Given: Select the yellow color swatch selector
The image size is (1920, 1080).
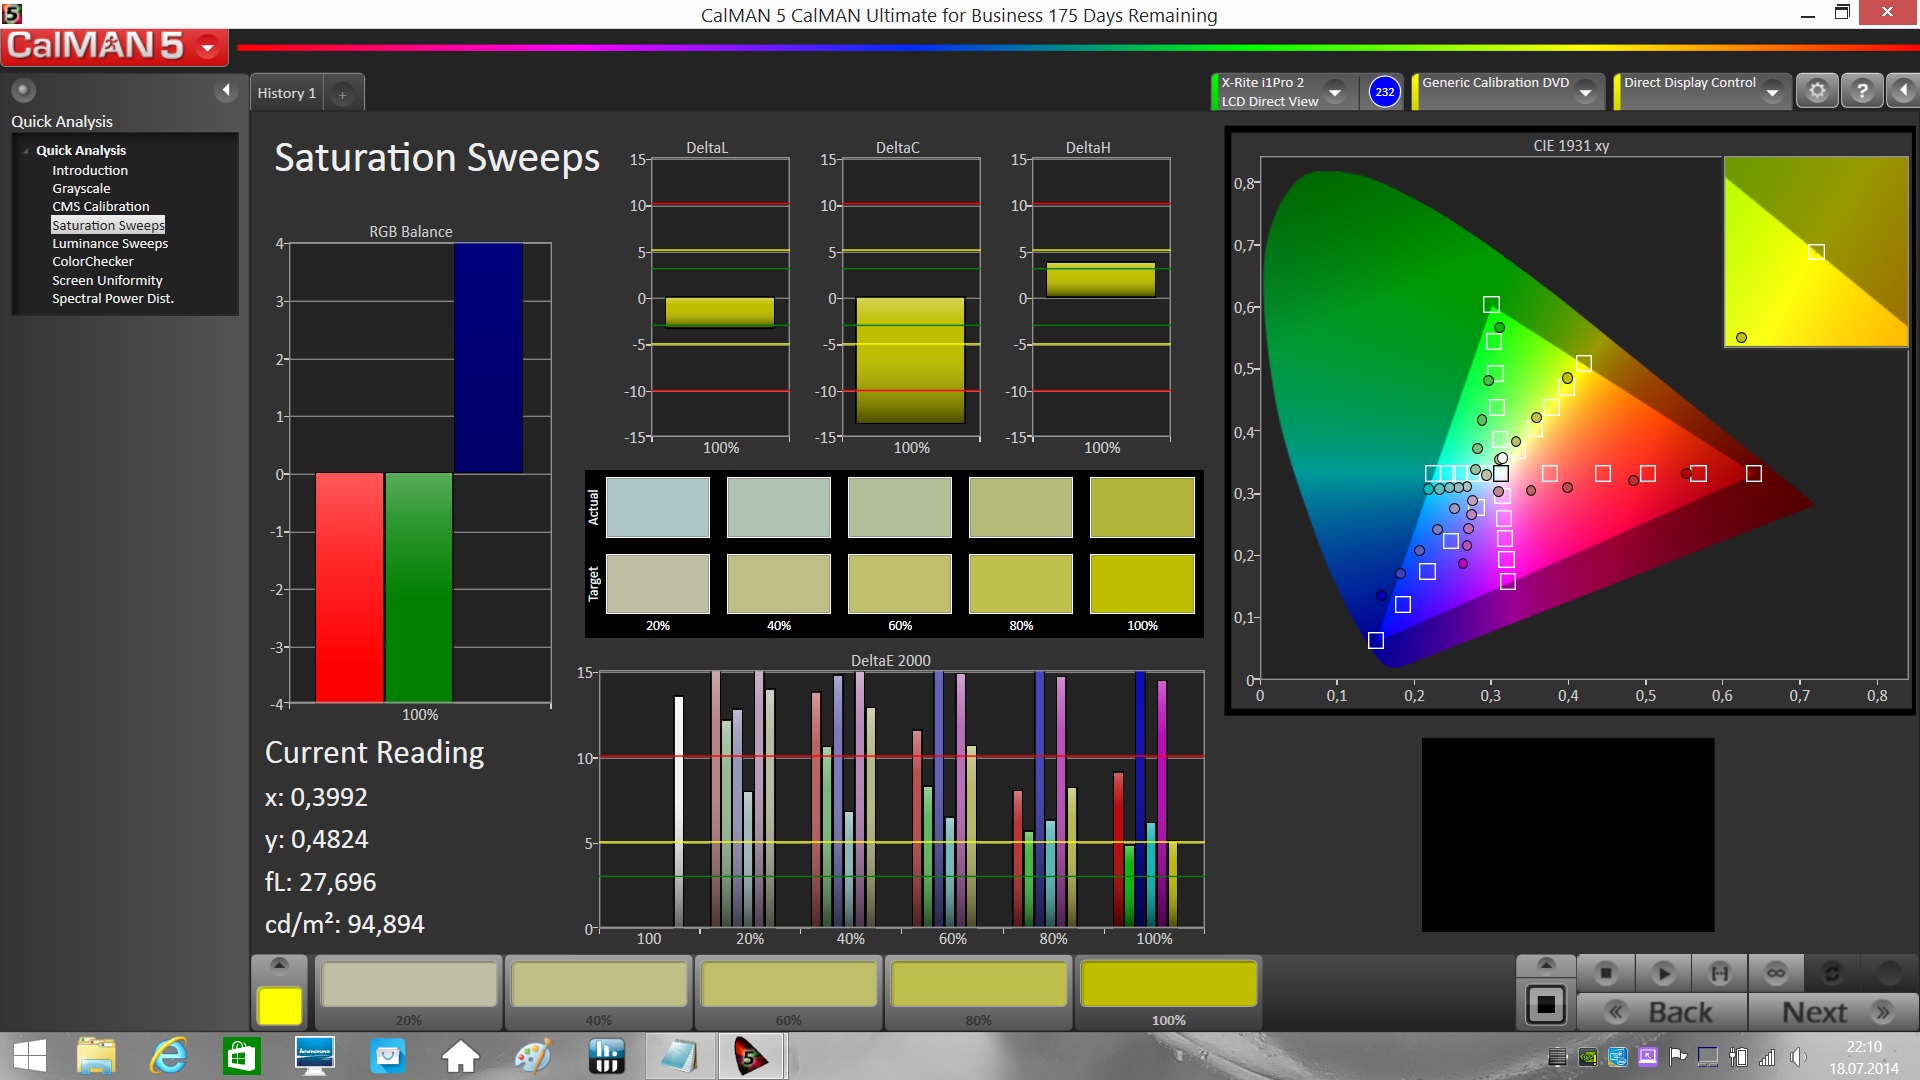Looking at the screenshot, I should click(x=279, y=1006).
